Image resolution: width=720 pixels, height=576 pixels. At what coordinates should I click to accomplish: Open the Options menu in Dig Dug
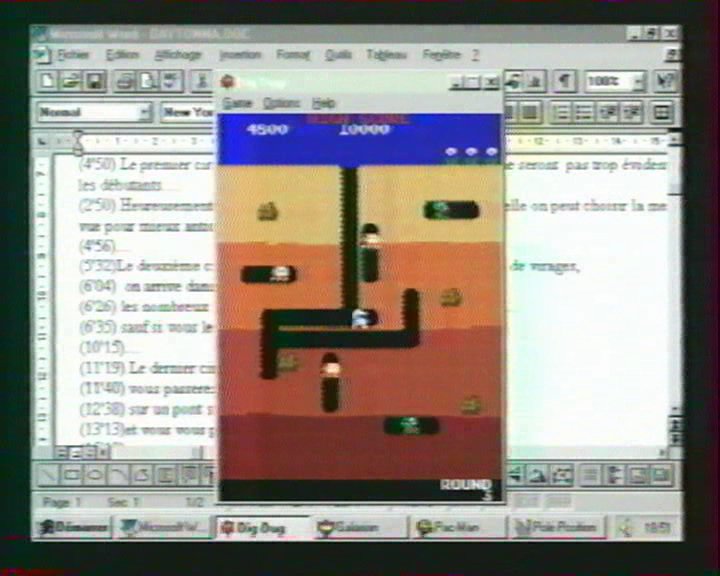(x=282, y=103)
